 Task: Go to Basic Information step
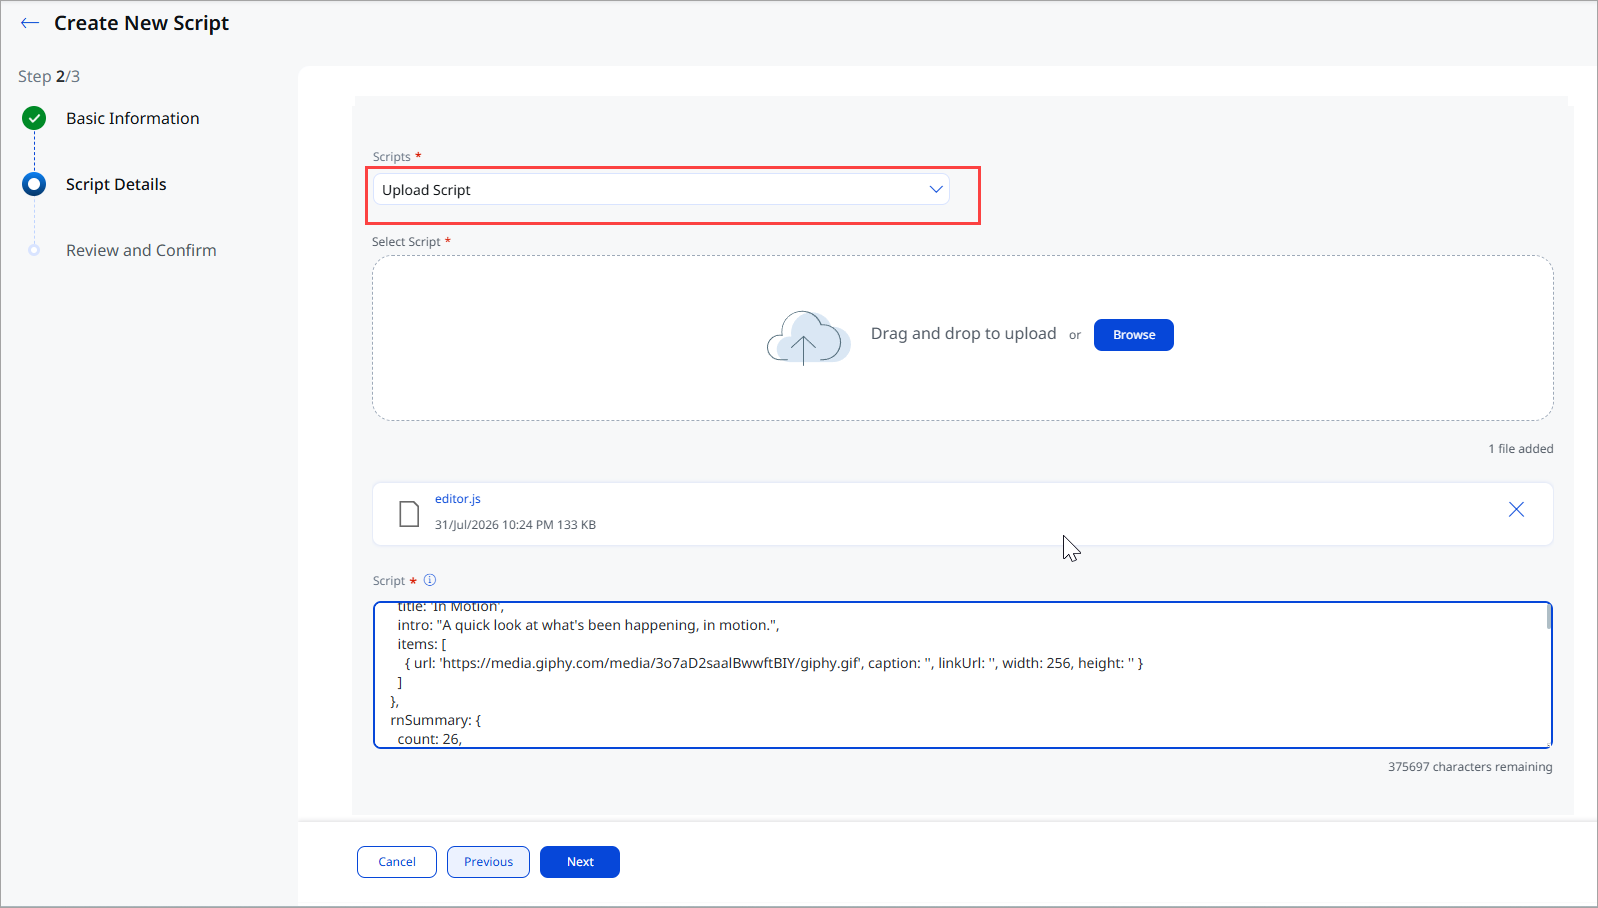133,119
